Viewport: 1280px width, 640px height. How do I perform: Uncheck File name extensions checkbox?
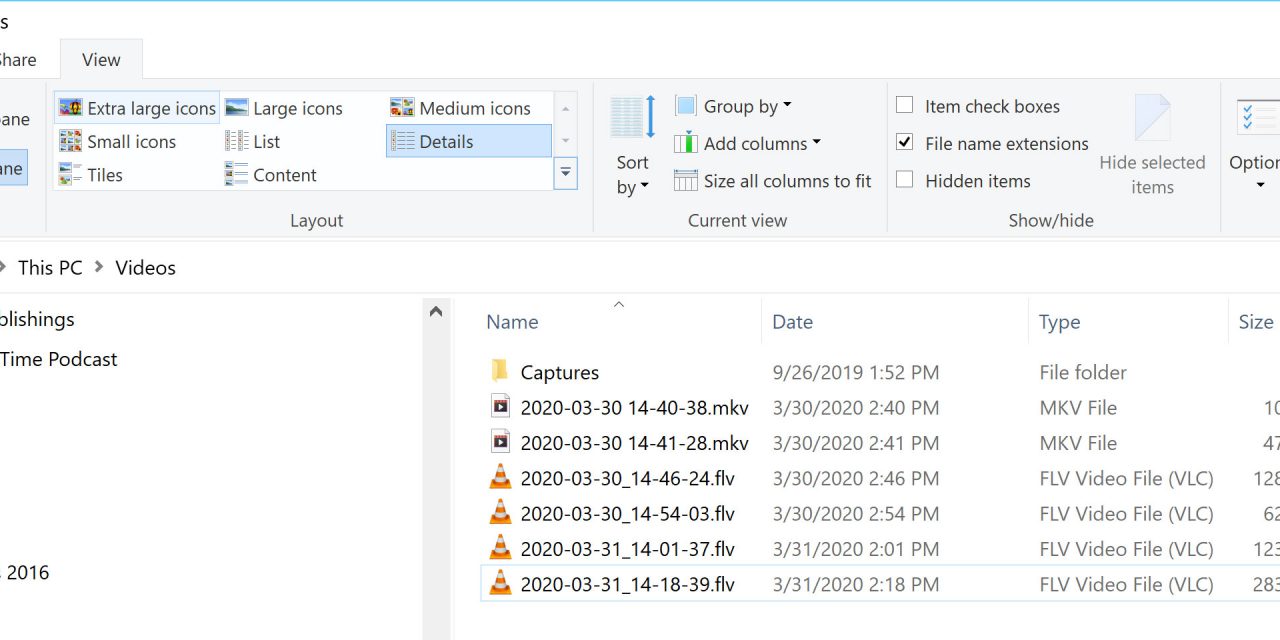click(905, 143)
